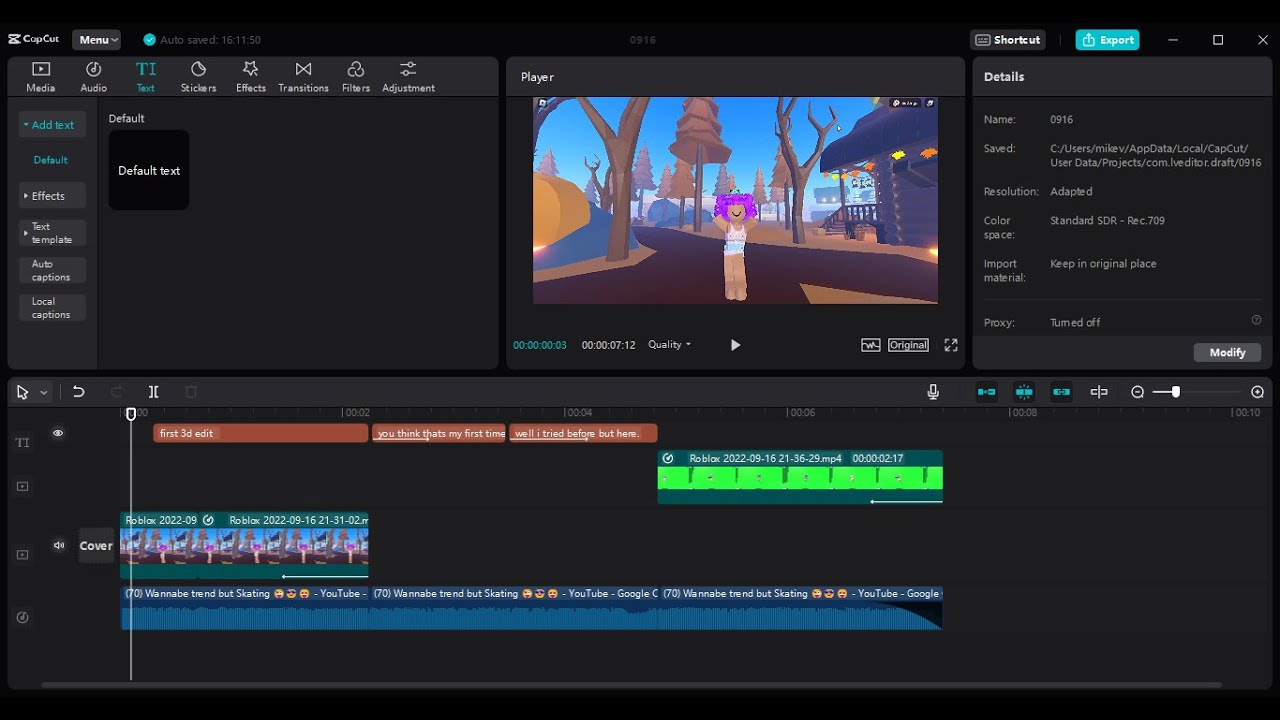Select the 'first 3d edit' text clip
Image resolution: width=1280 pixels, height=720 pixels.
261,433
